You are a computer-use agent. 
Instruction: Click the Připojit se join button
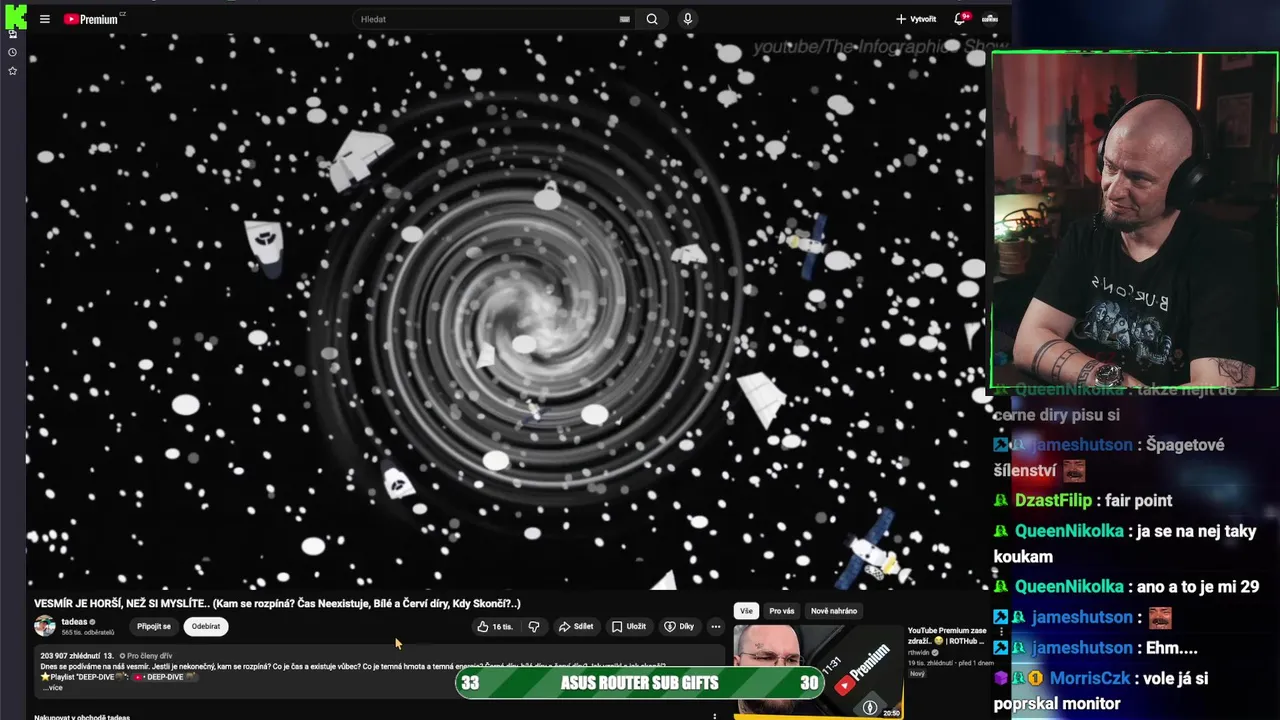click(x=154, y=626)
